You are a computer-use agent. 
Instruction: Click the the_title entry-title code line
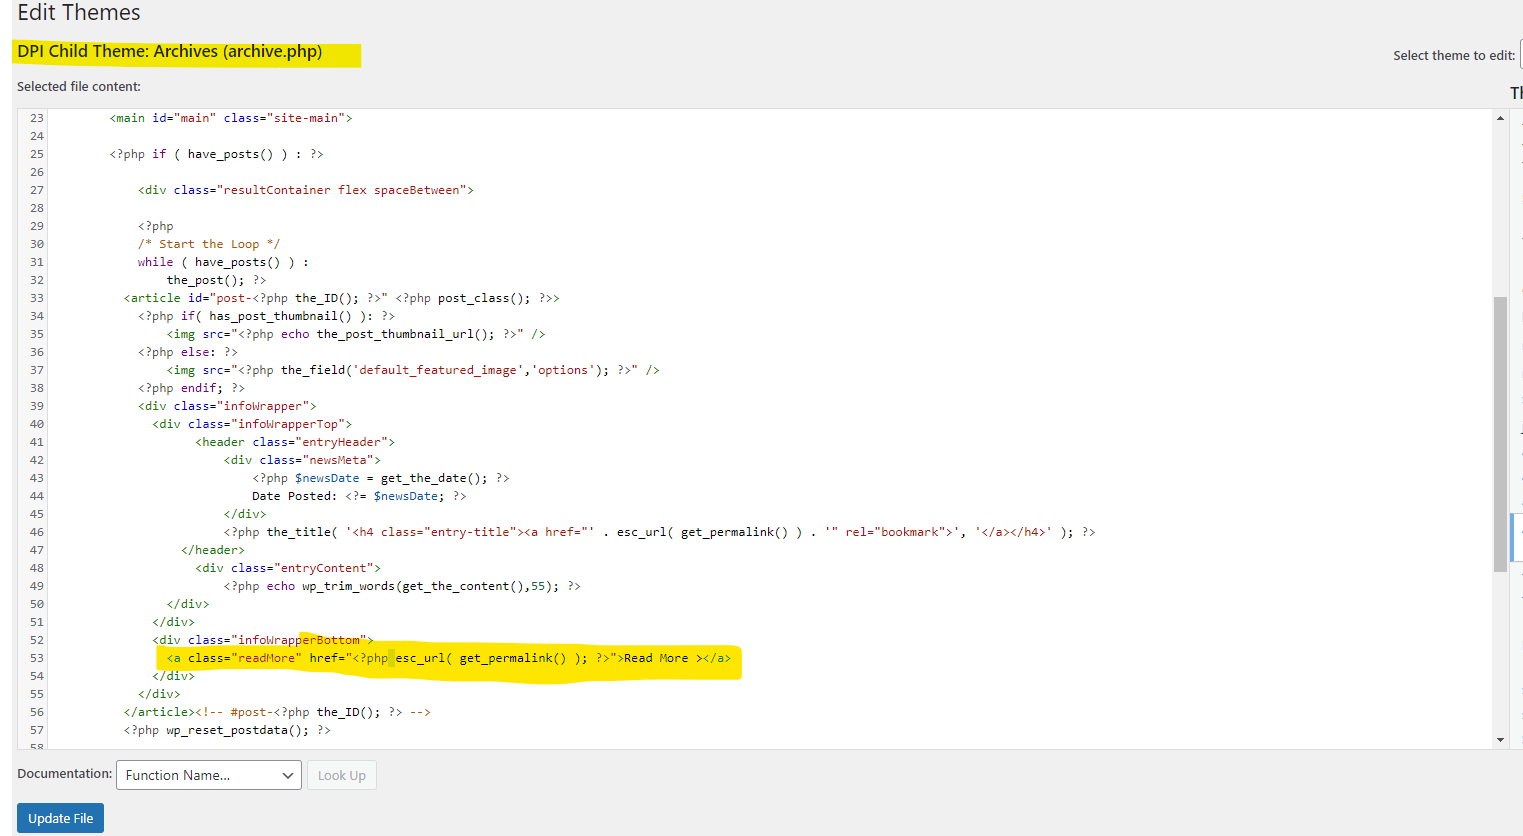pyautogui.click(x=659, y=532)
